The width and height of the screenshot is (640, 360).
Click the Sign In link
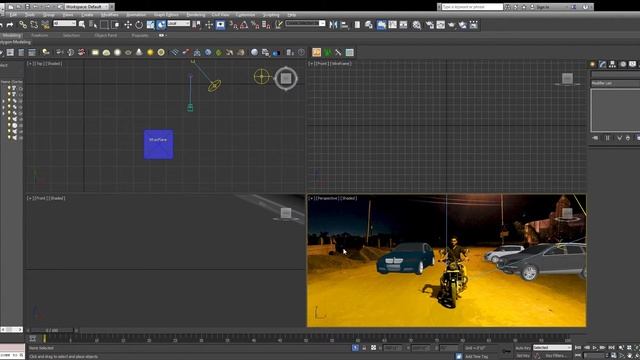(x=543, y=7)
